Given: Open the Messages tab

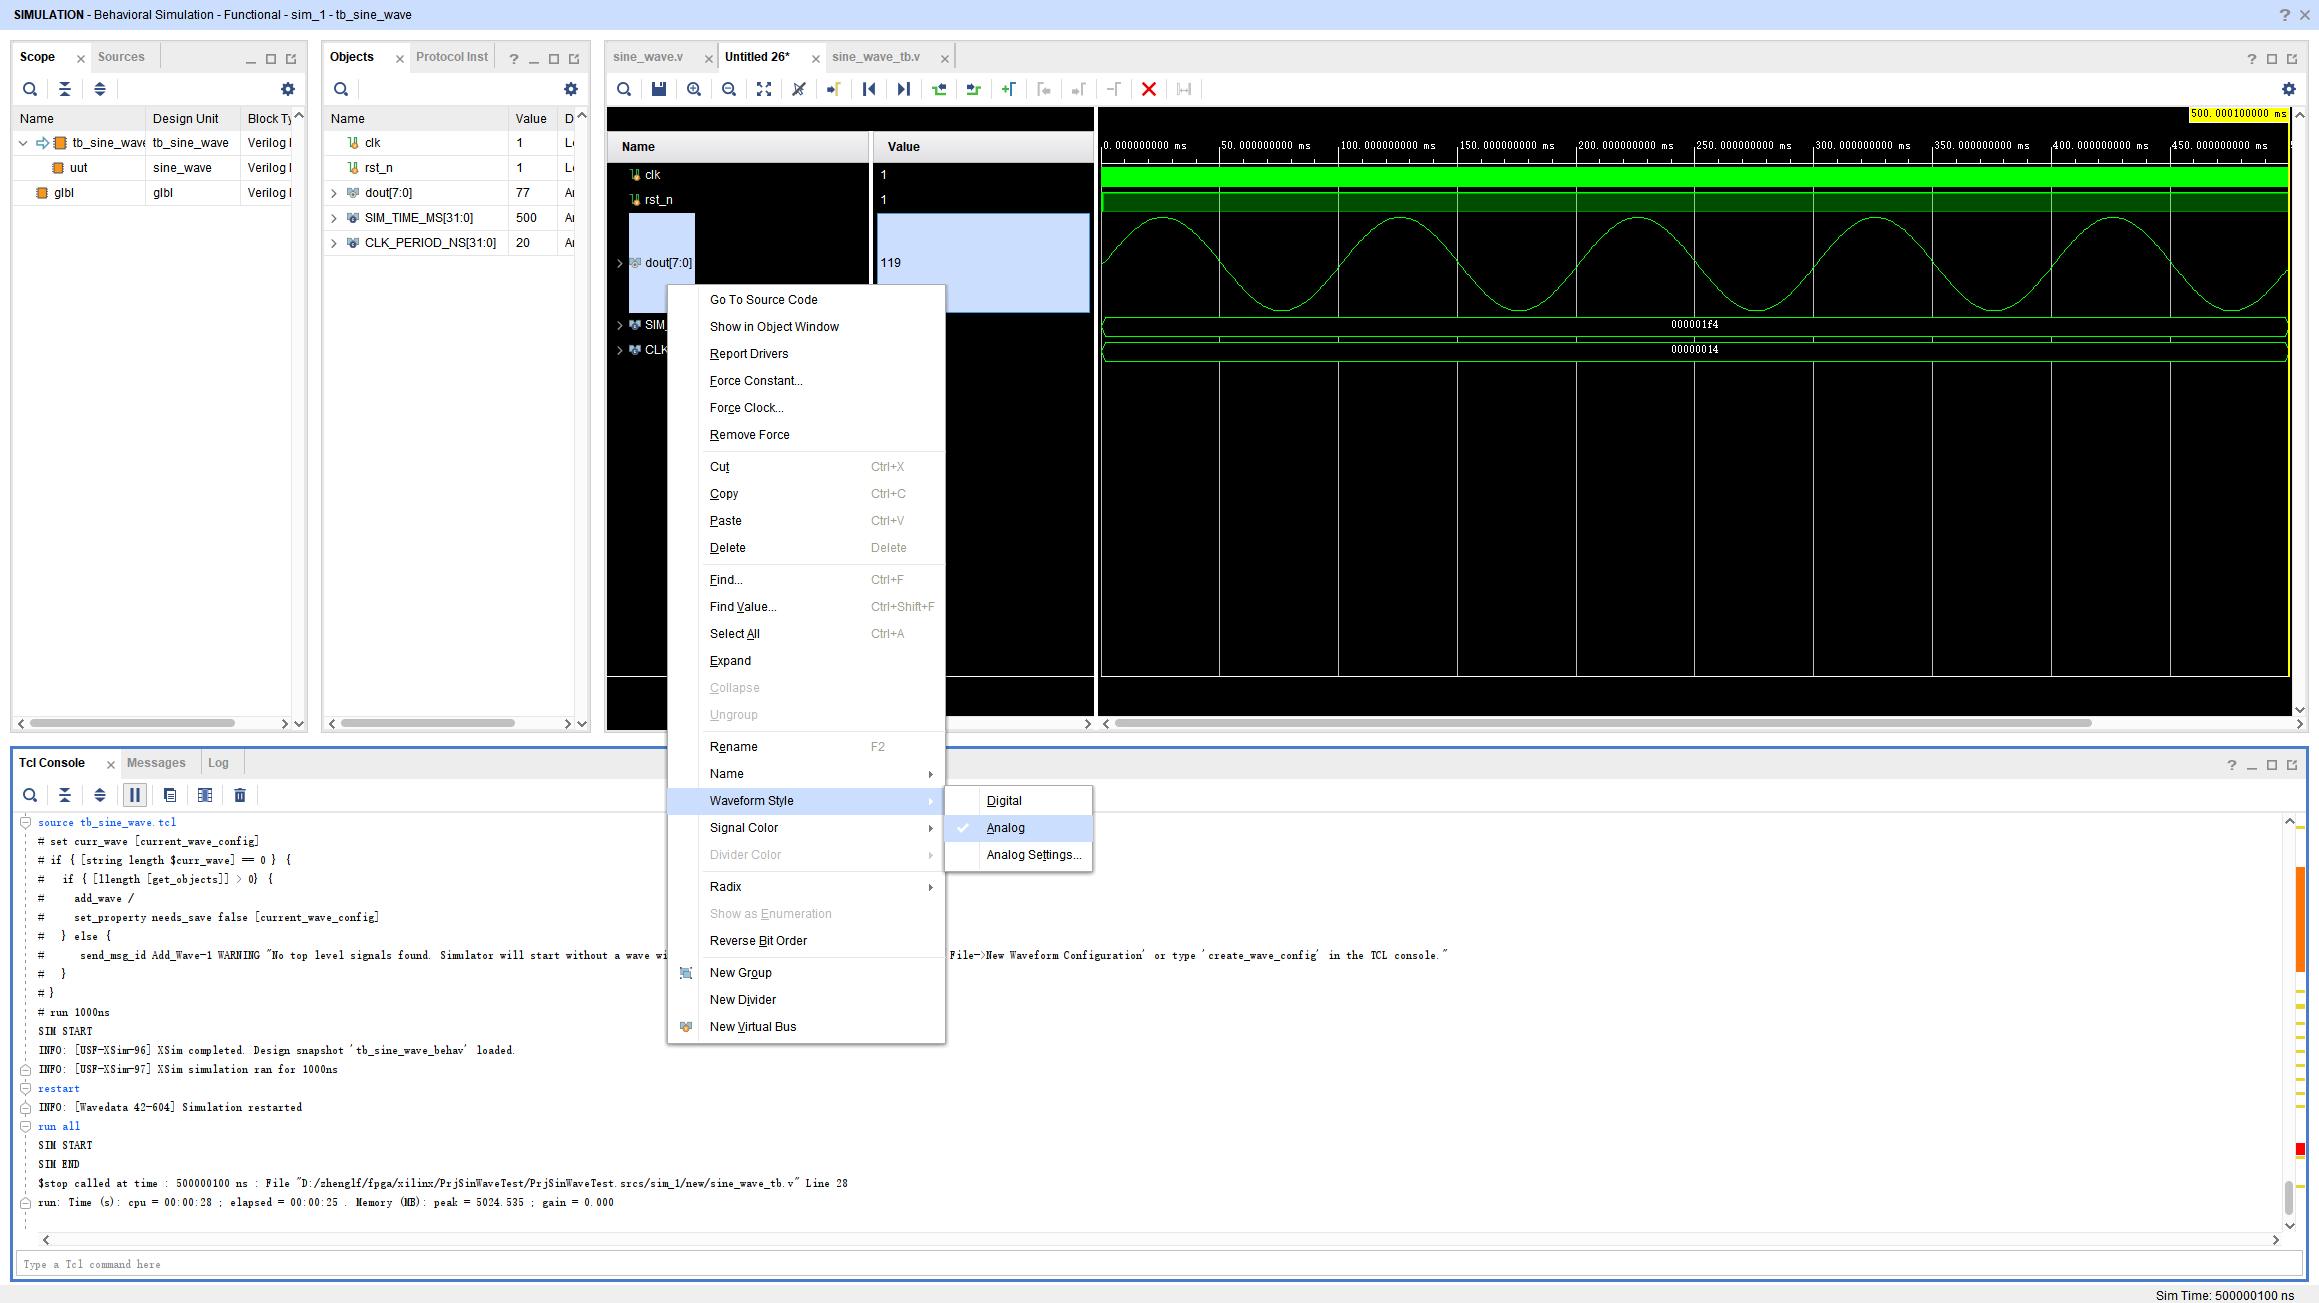Looking at the screenshot, I should click(156, 763).
